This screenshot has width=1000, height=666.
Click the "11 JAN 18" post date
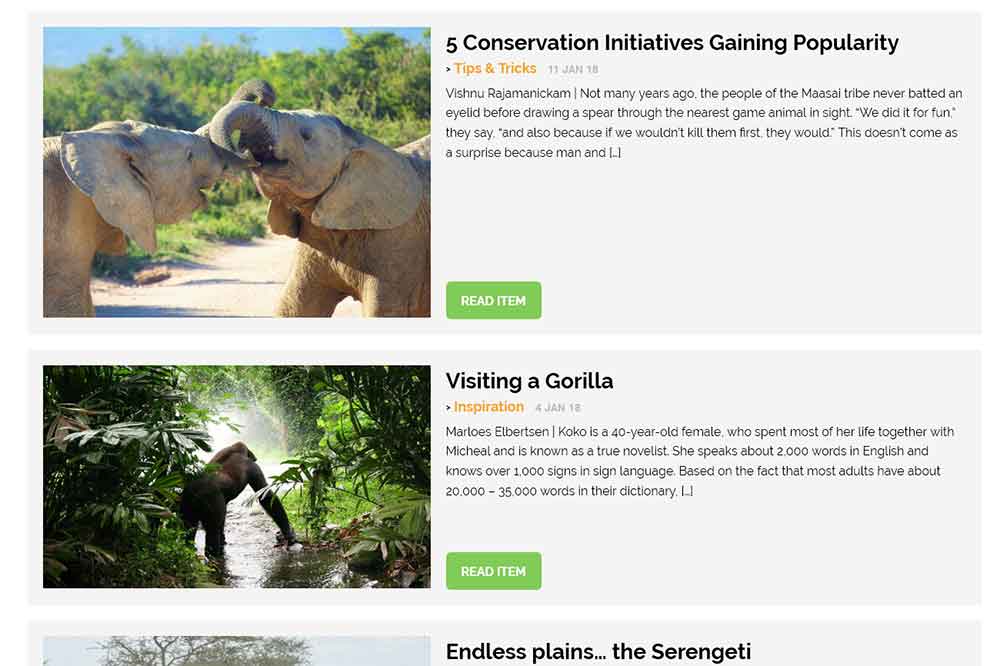tap(573, 70)
